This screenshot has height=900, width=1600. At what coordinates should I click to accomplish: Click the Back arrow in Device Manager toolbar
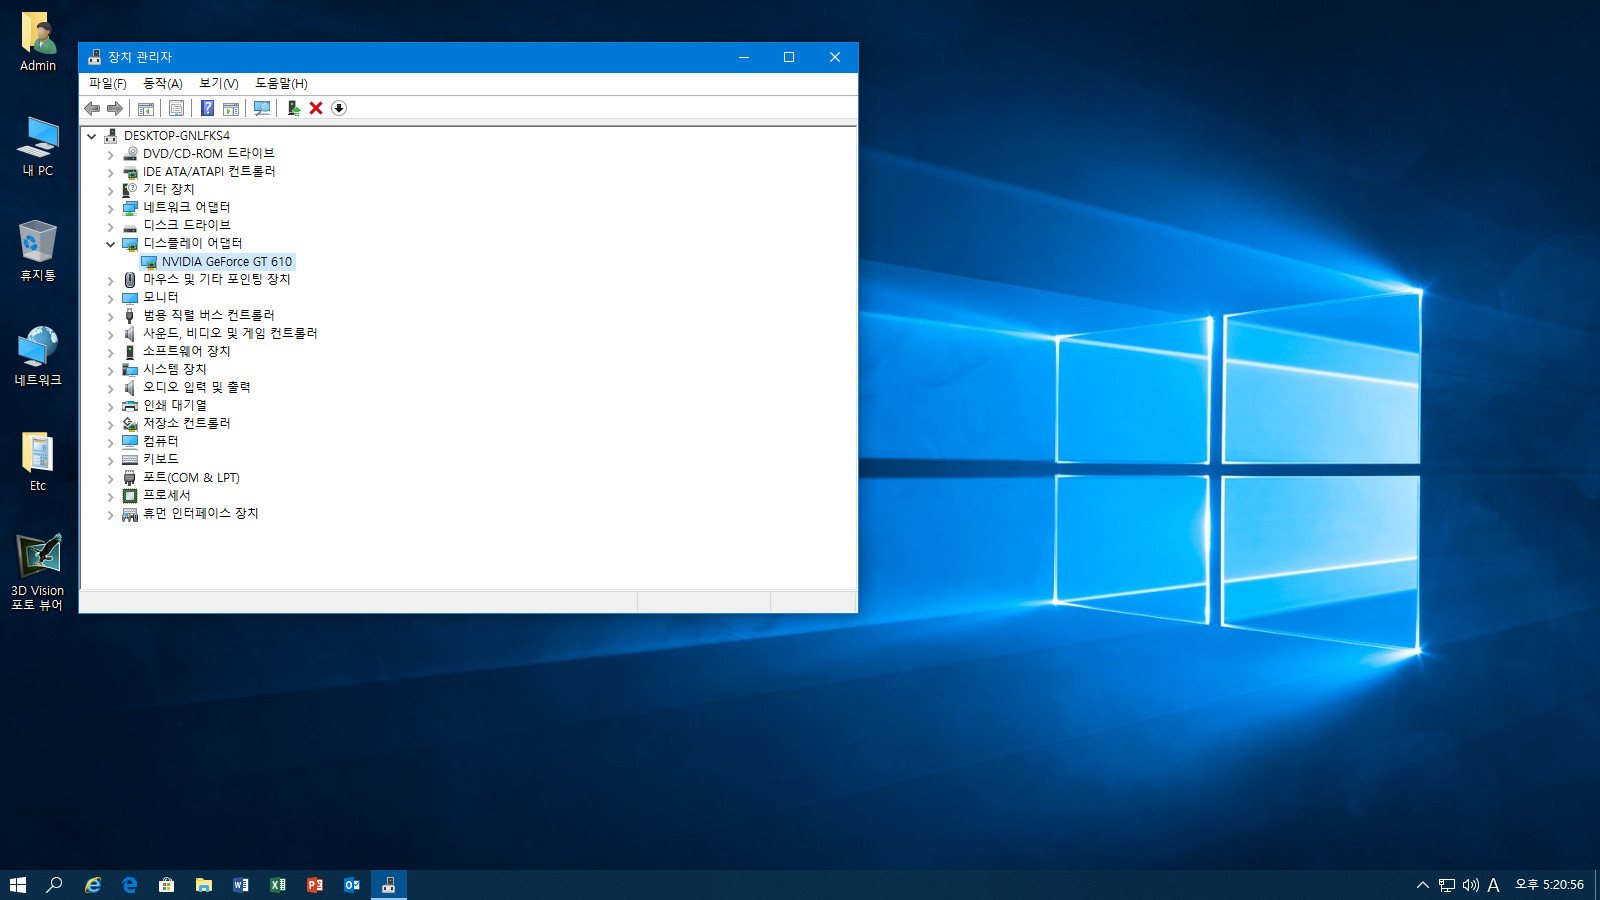(92, 108)
